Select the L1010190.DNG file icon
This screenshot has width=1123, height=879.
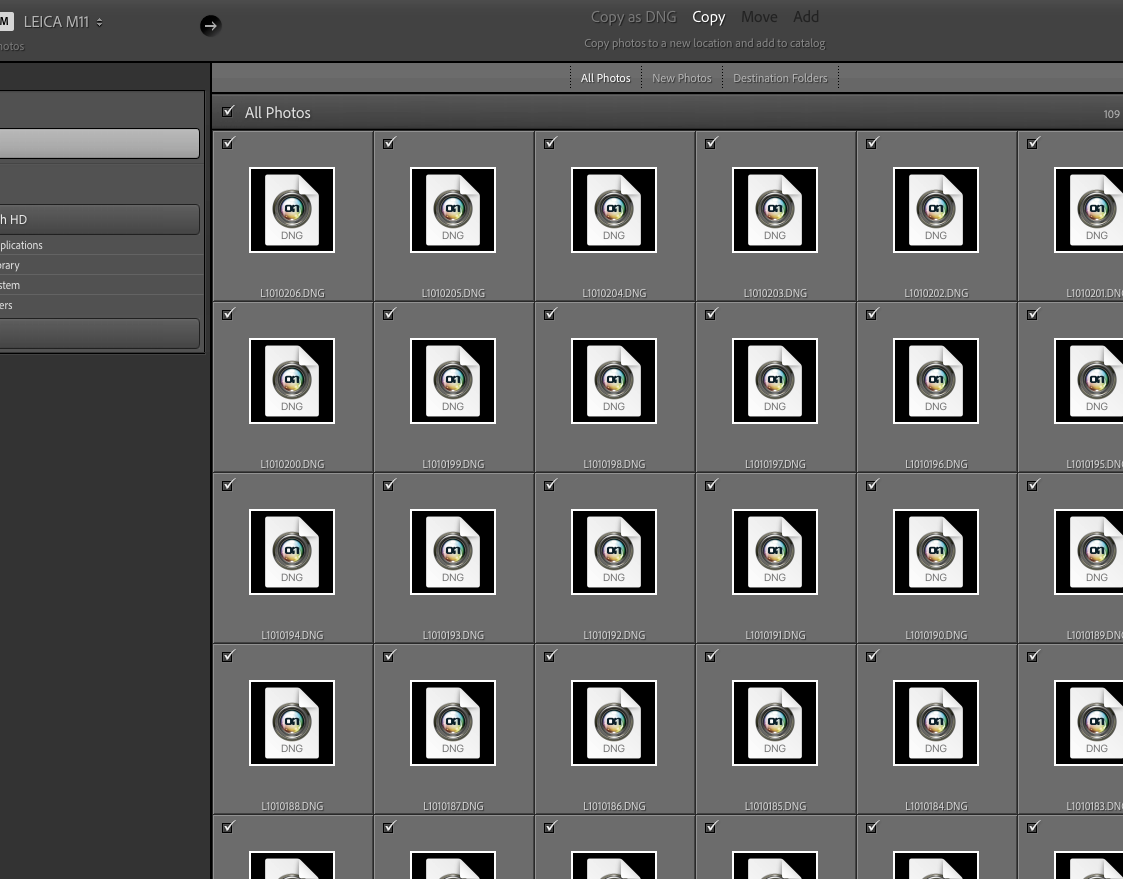936,552
